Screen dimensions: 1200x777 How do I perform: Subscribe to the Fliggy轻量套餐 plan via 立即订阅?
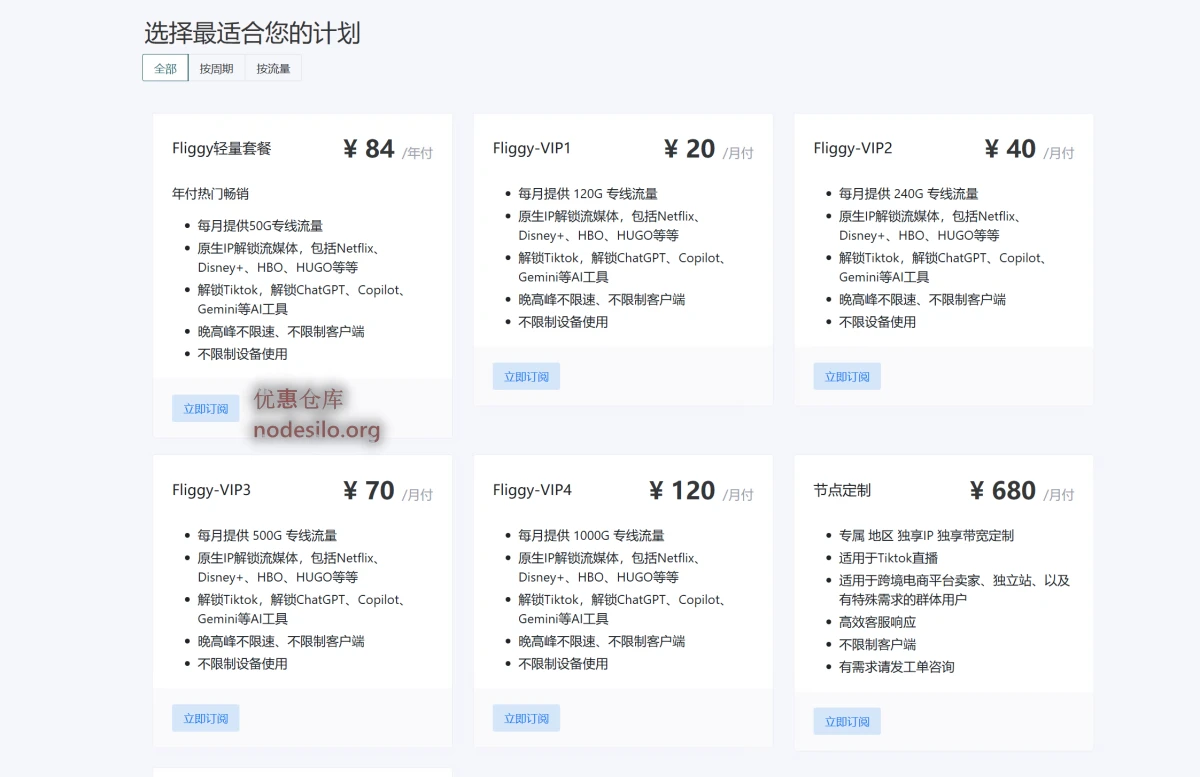click(206, 408)
